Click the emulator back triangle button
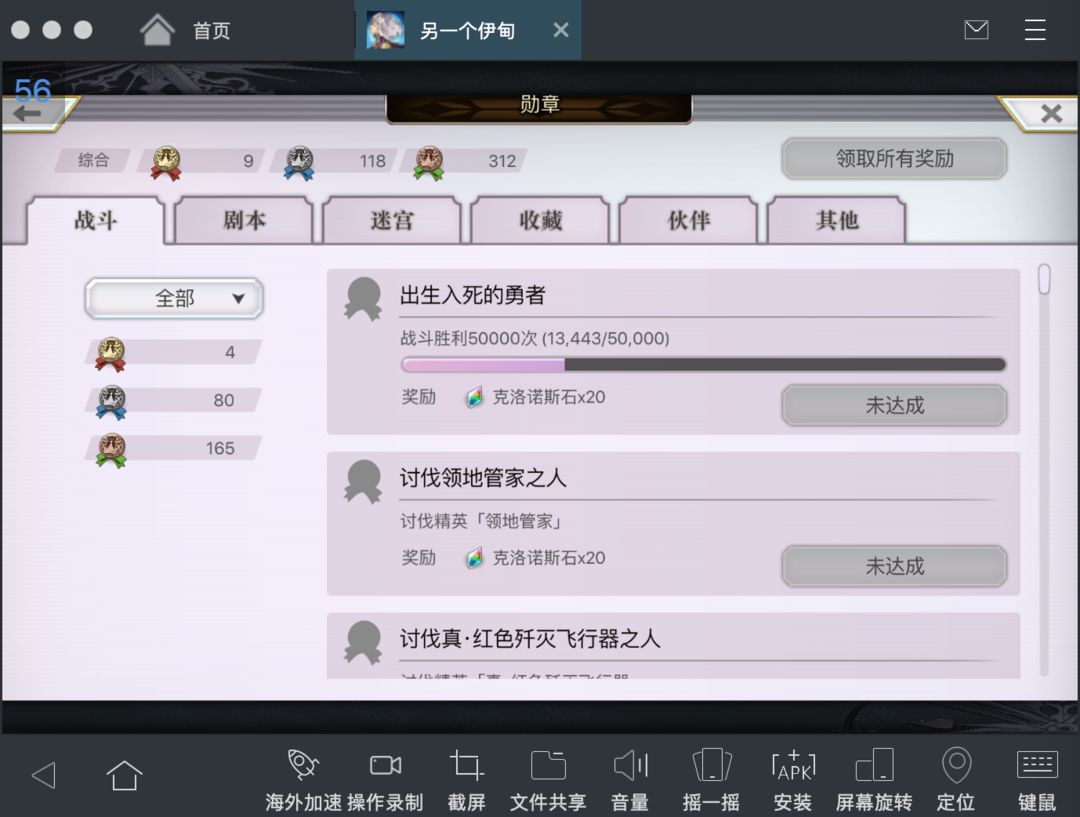The height and width of the screenshot is (817, 1080). (x=44, y=775)
